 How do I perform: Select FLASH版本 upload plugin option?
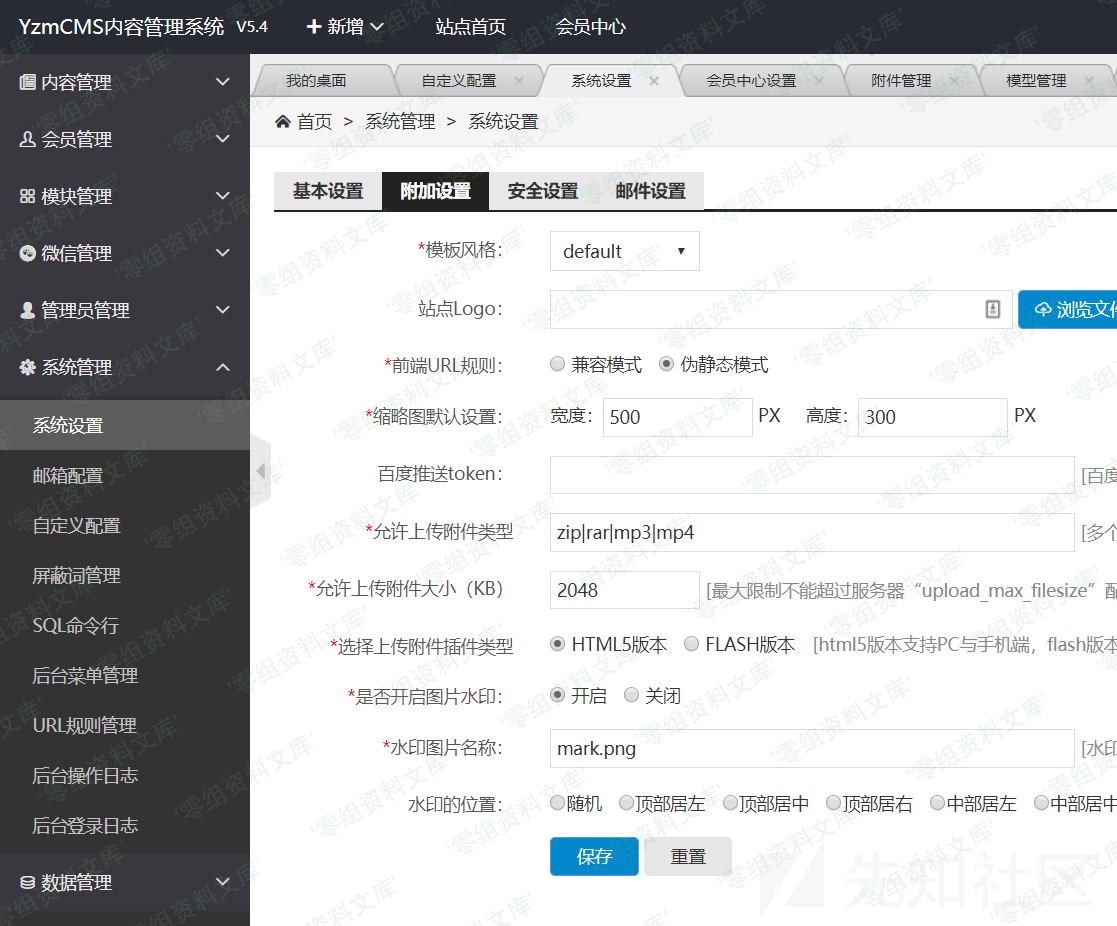(x=691, y=645)
